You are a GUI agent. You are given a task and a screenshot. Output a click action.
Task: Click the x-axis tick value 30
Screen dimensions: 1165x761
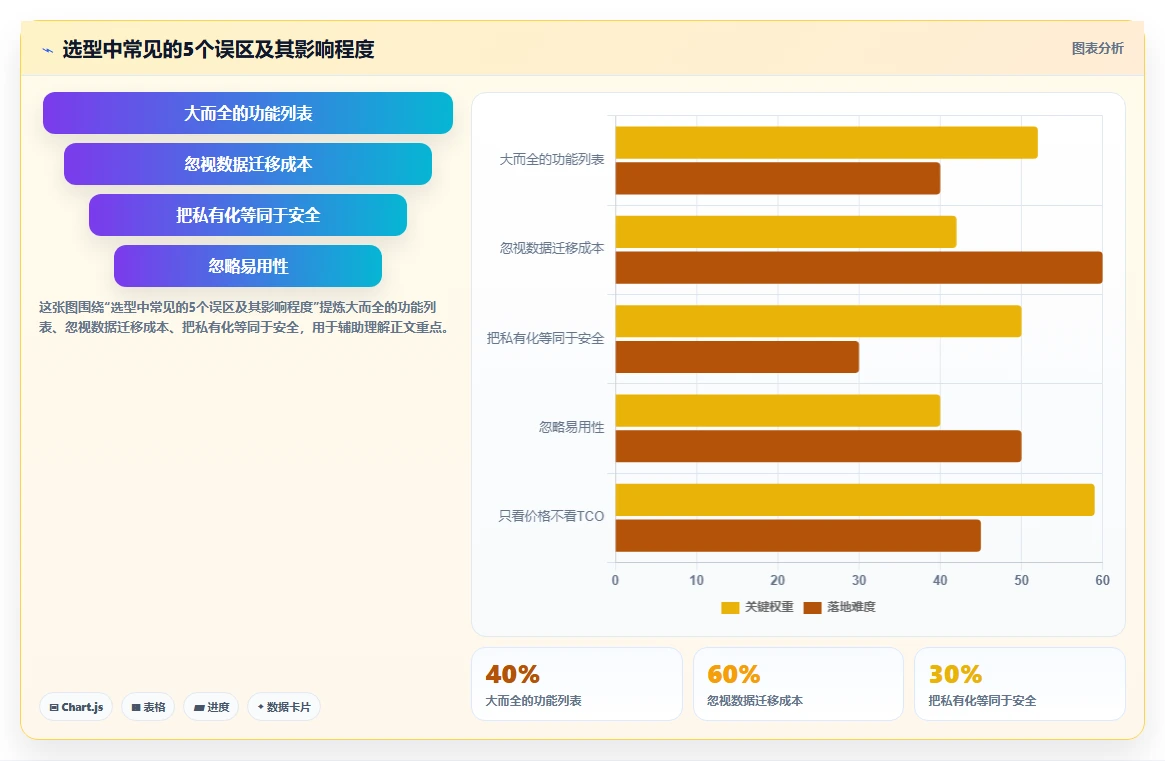(859, 580)
